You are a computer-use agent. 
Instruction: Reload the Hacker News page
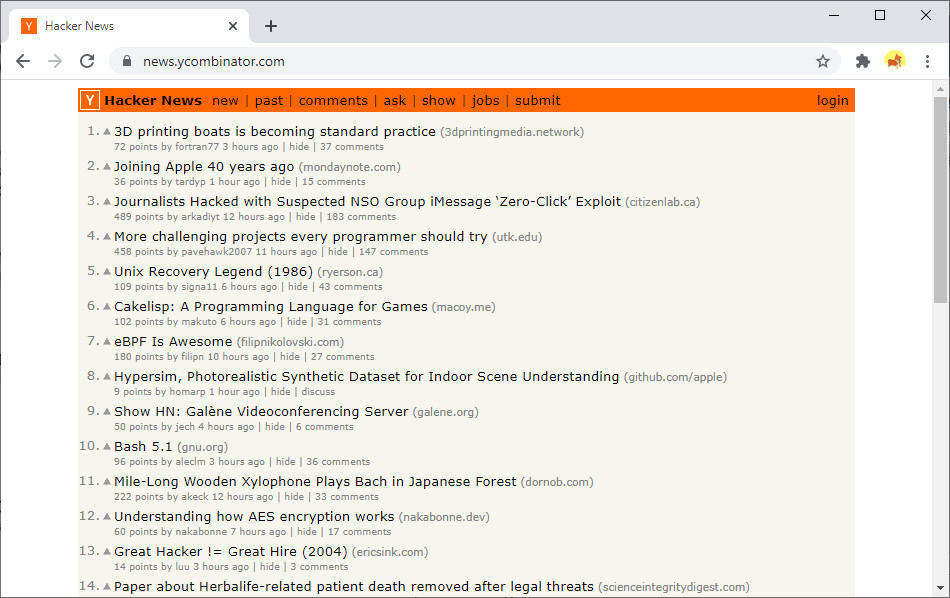(87, 61)
